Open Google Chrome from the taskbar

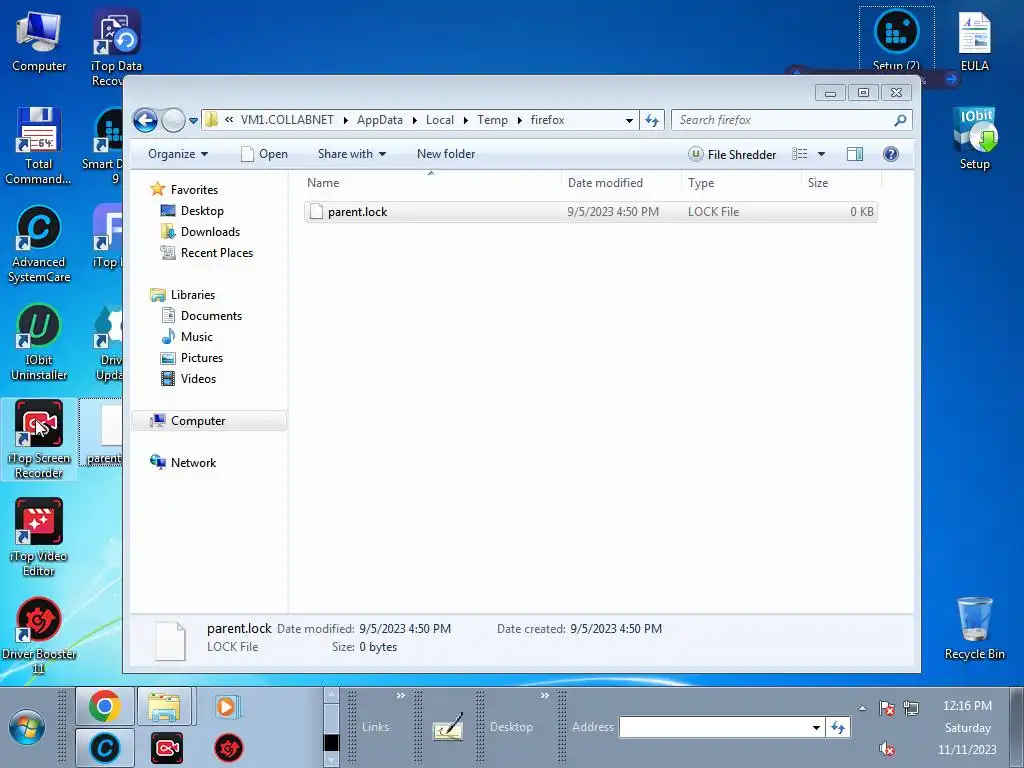click(x=105, y=706)
